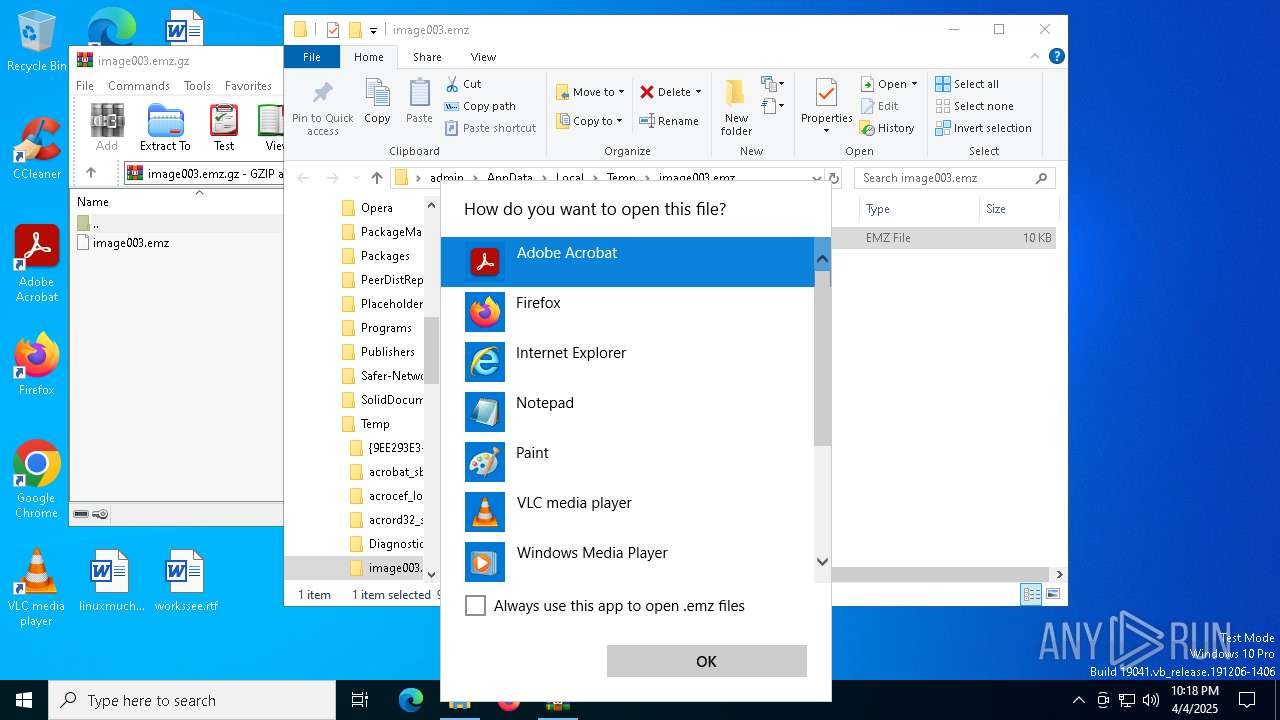Click Invert selection in the ribbon

pos(984,128)
